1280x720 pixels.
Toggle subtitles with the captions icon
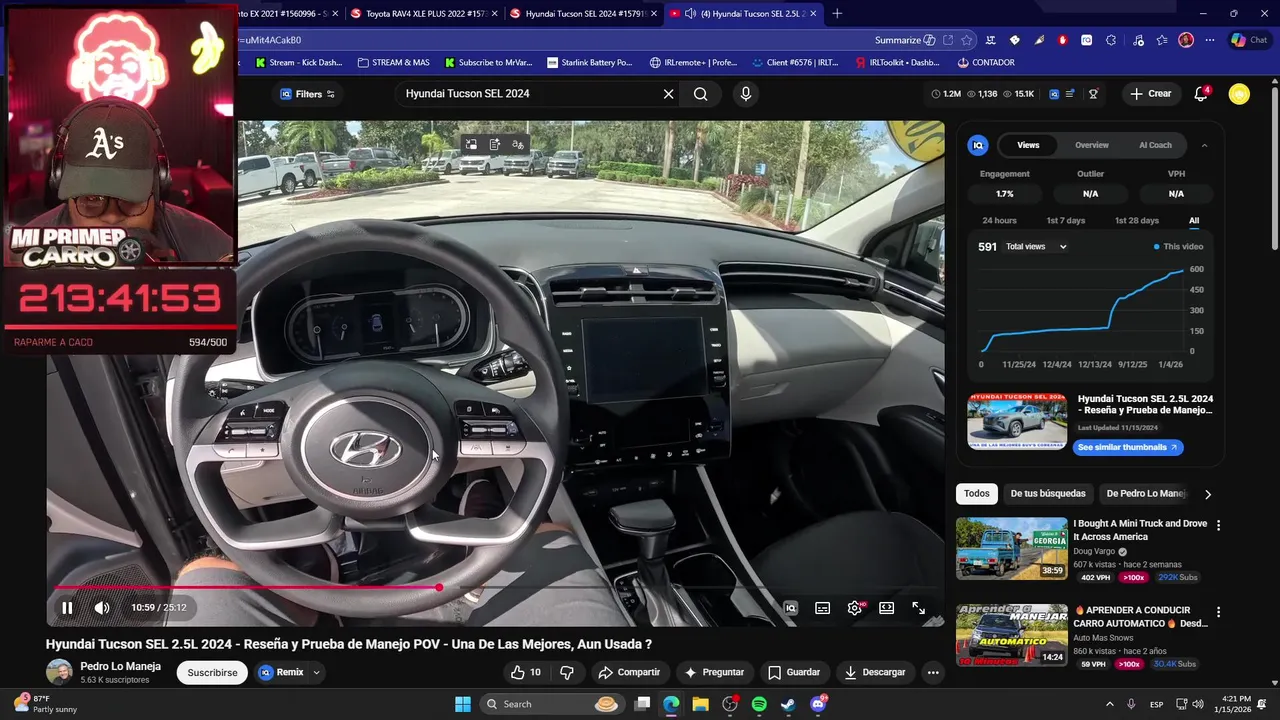822,608
